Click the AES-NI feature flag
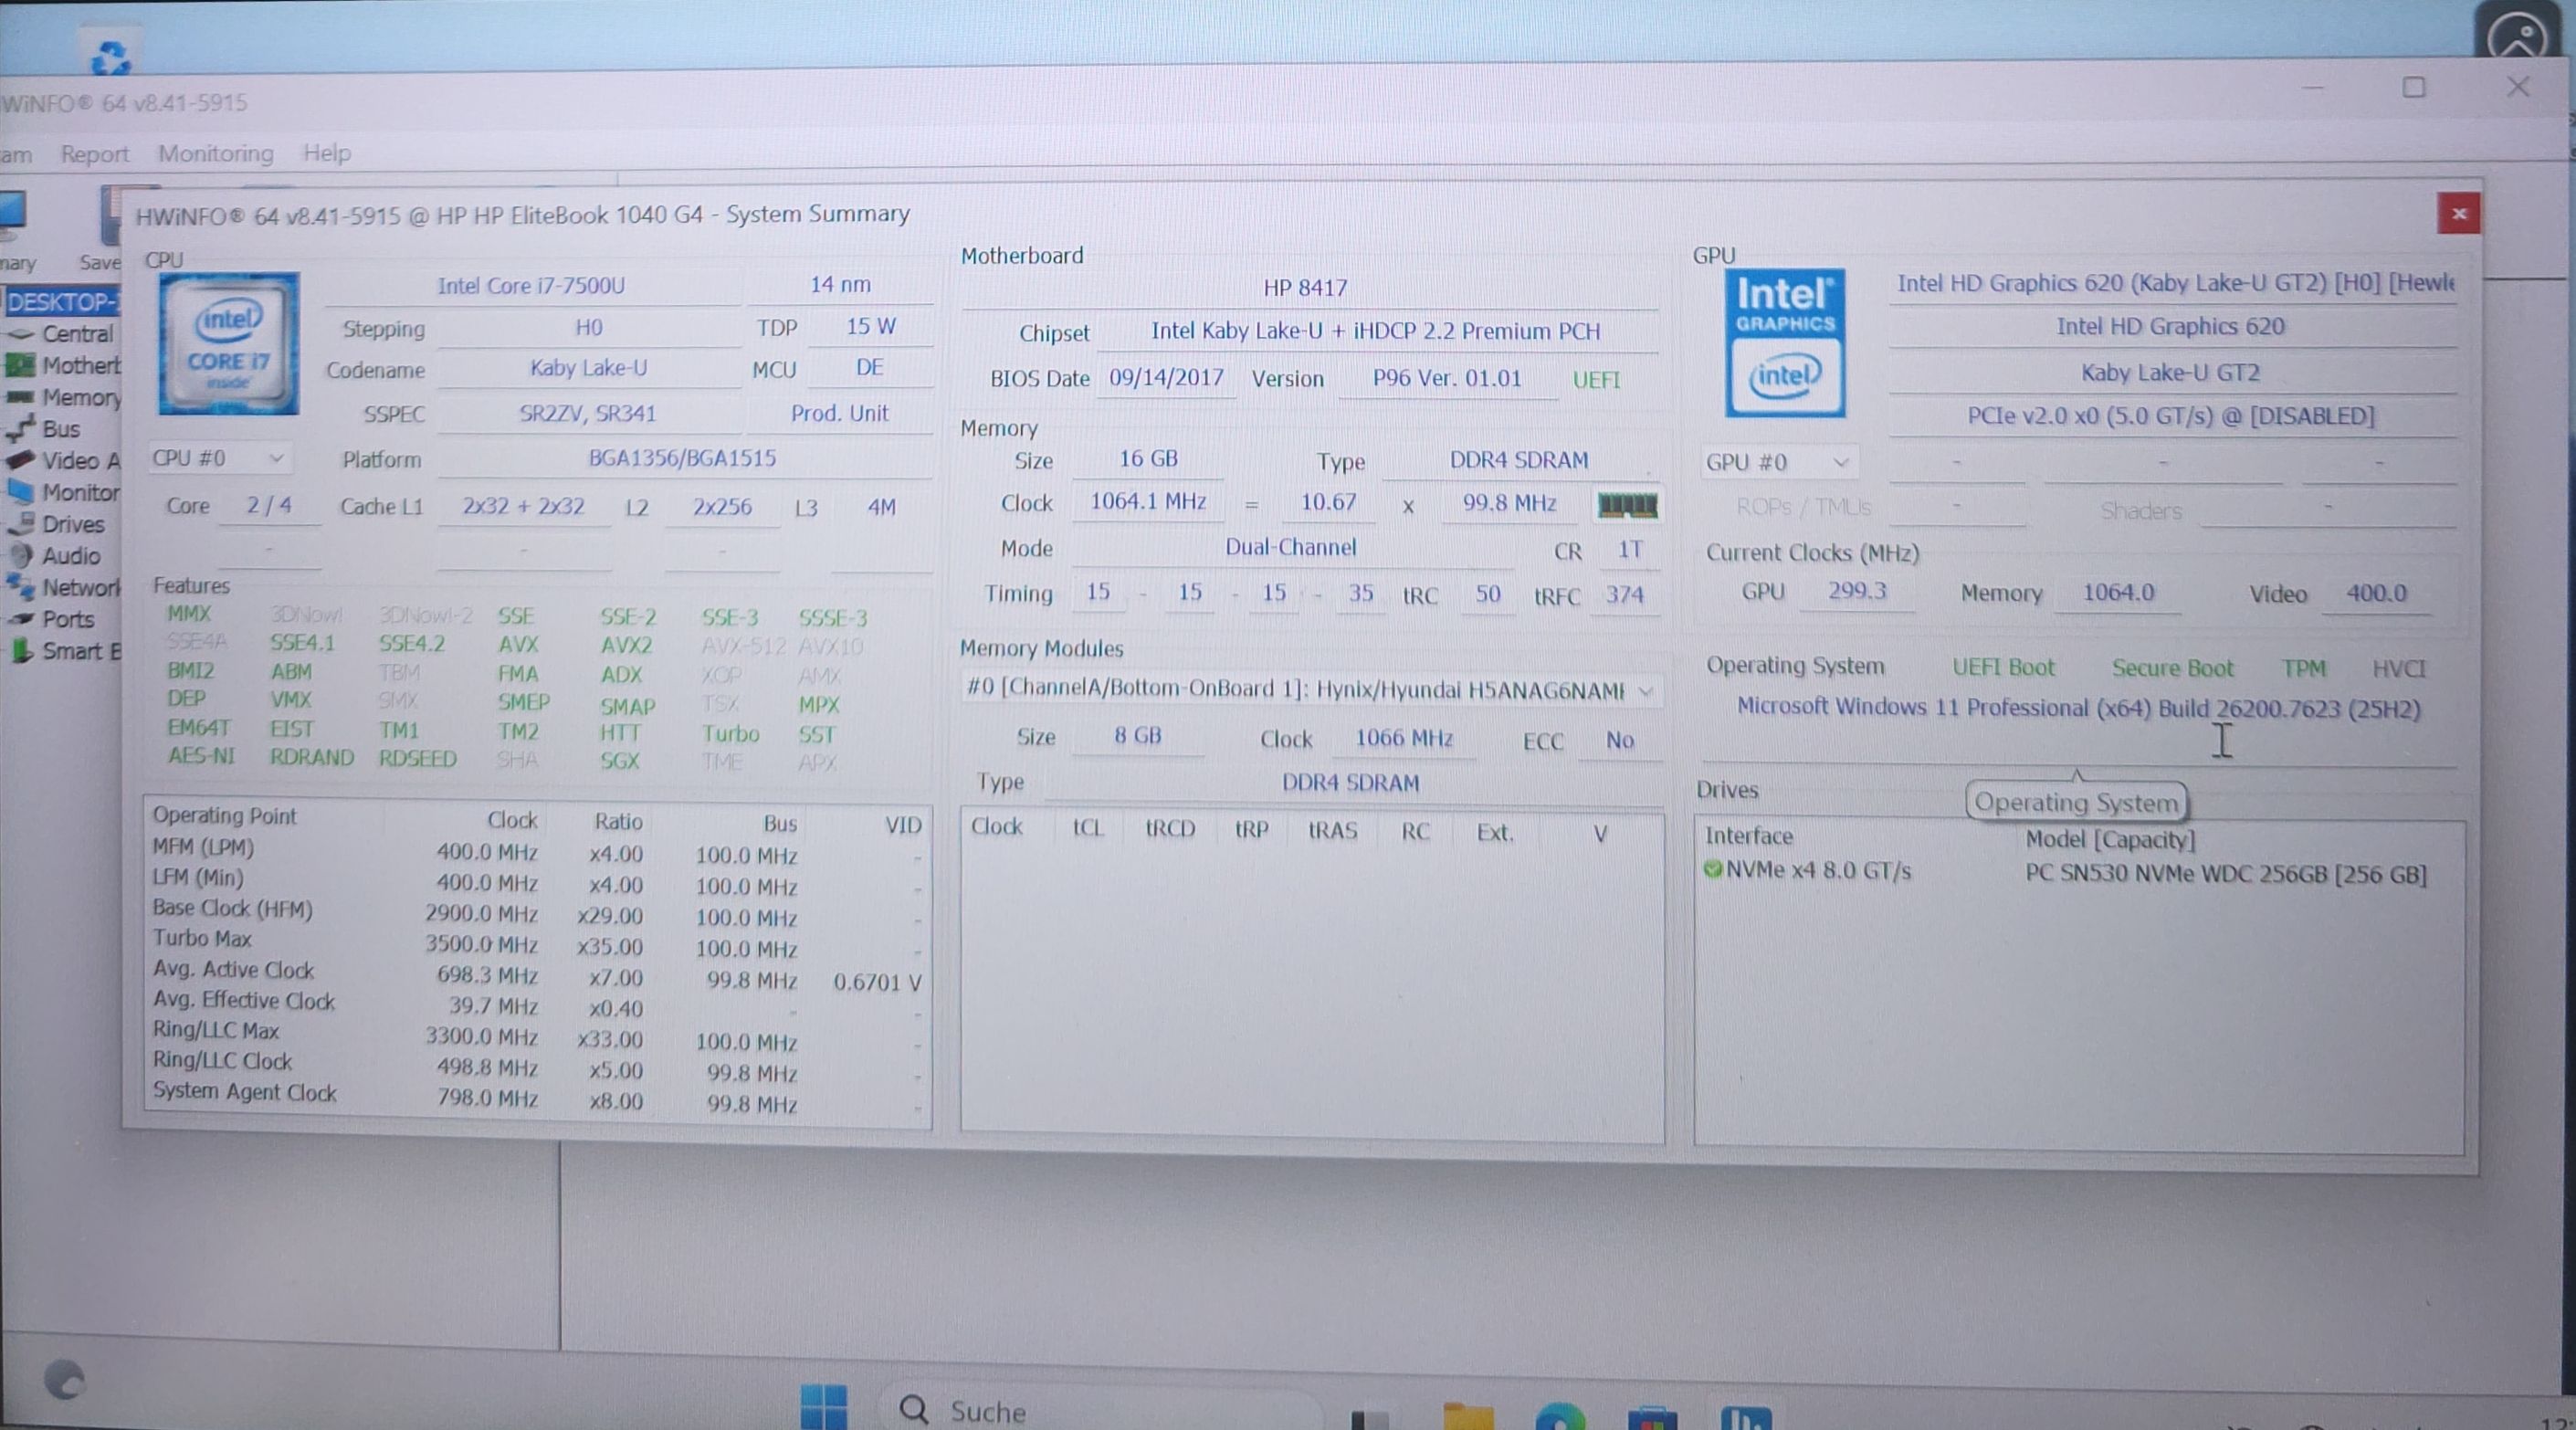Image resolution: width=2576 pixels, height=1430 pixels. click(201, 756)
